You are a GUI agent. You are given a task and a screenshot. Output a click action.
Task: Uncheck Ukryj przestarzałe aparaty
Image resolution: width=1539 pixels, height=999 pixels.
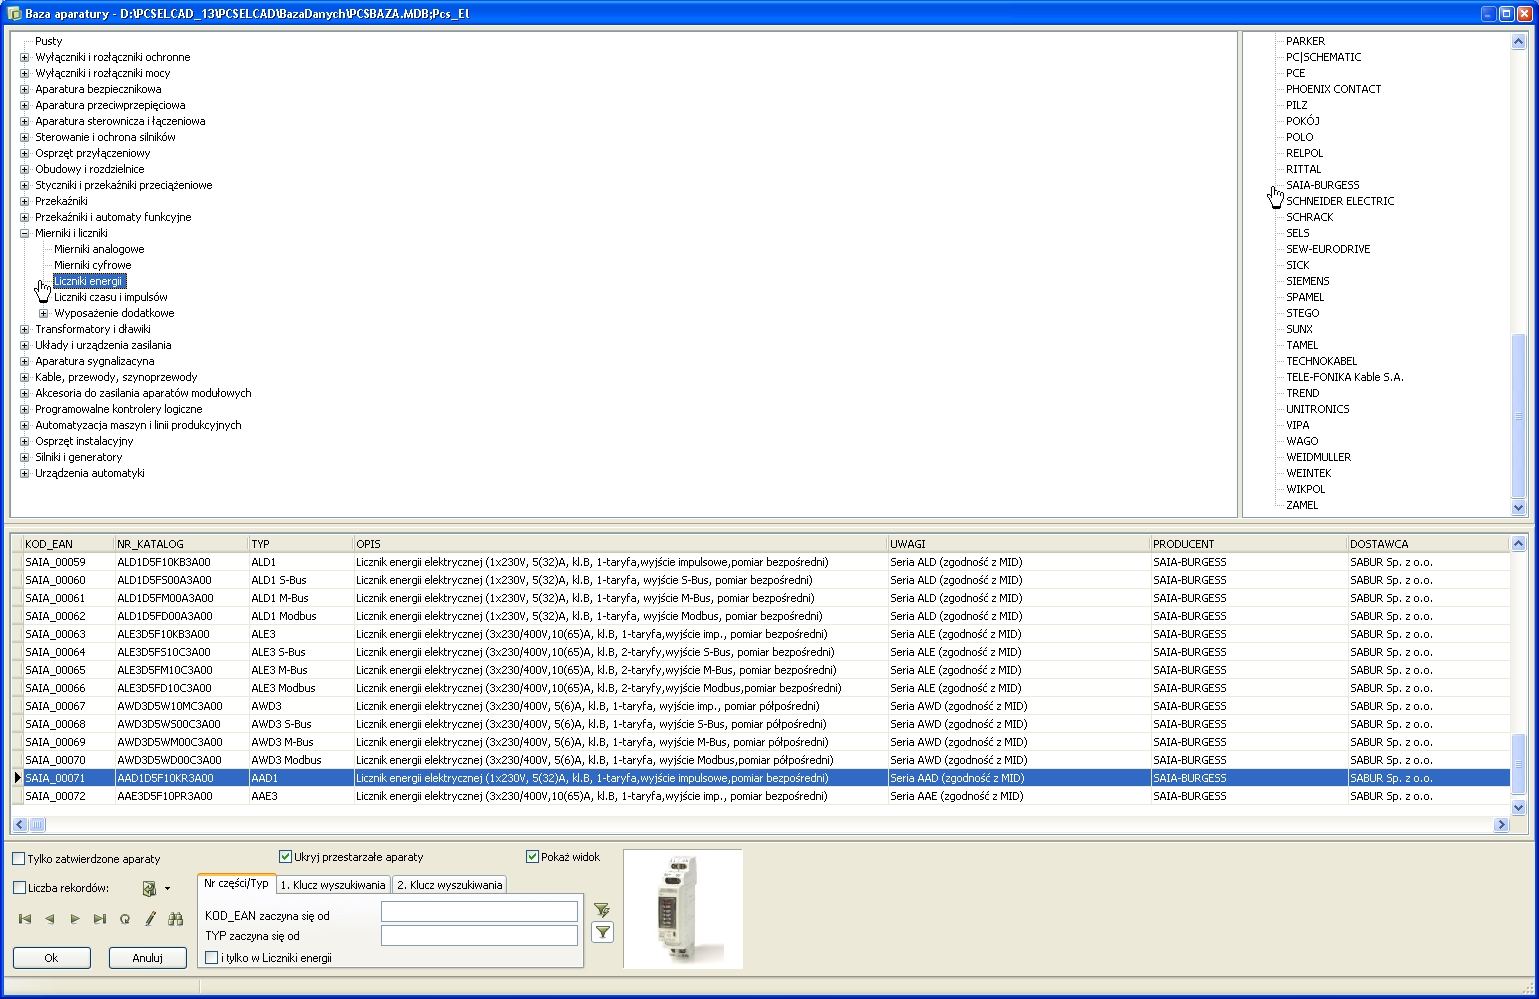[286, 857]
